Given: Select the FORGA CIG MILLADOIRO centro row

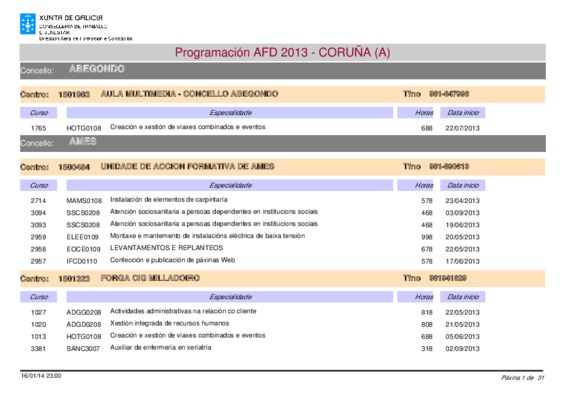Looking at the screenshot, I should point(283,278).
